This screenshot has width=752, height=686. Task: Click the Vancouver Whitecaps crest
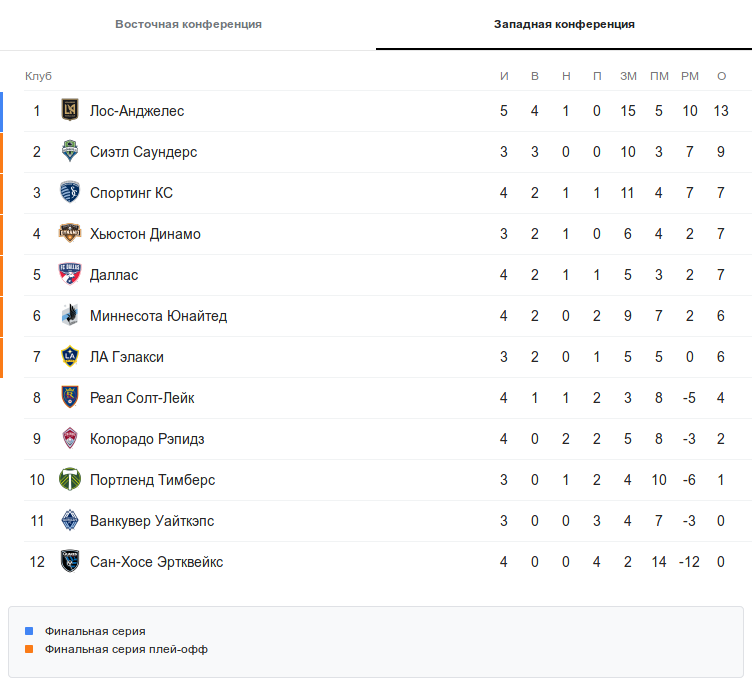point(70,521)
